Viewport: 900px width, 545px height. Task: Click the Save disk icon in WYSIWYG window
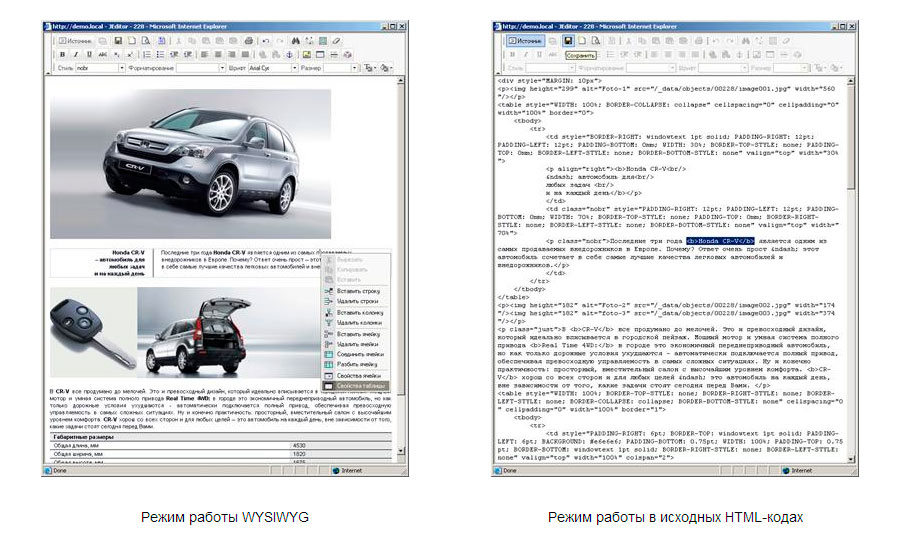(x=118, y=41)
